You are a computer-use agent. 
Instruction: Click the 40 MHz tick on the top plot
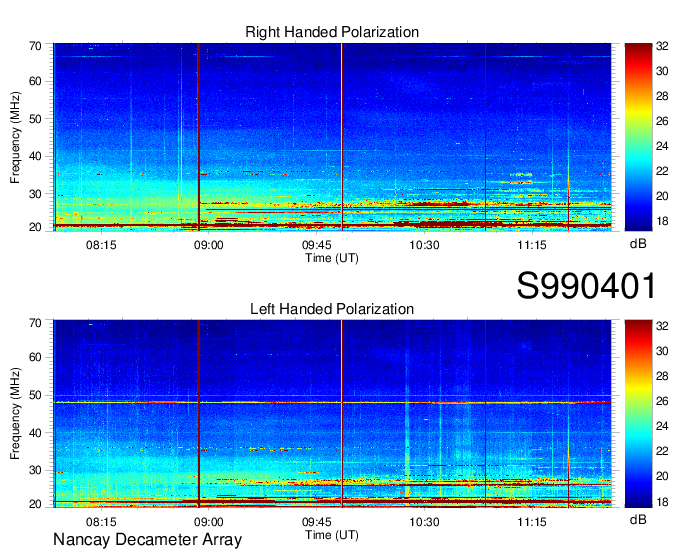[x=35, y=156]
